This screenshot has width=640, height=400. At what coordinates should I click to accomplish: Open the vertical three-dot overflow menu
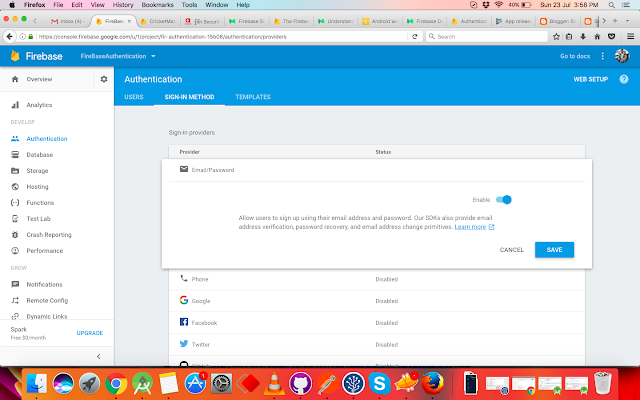point(602,56)
